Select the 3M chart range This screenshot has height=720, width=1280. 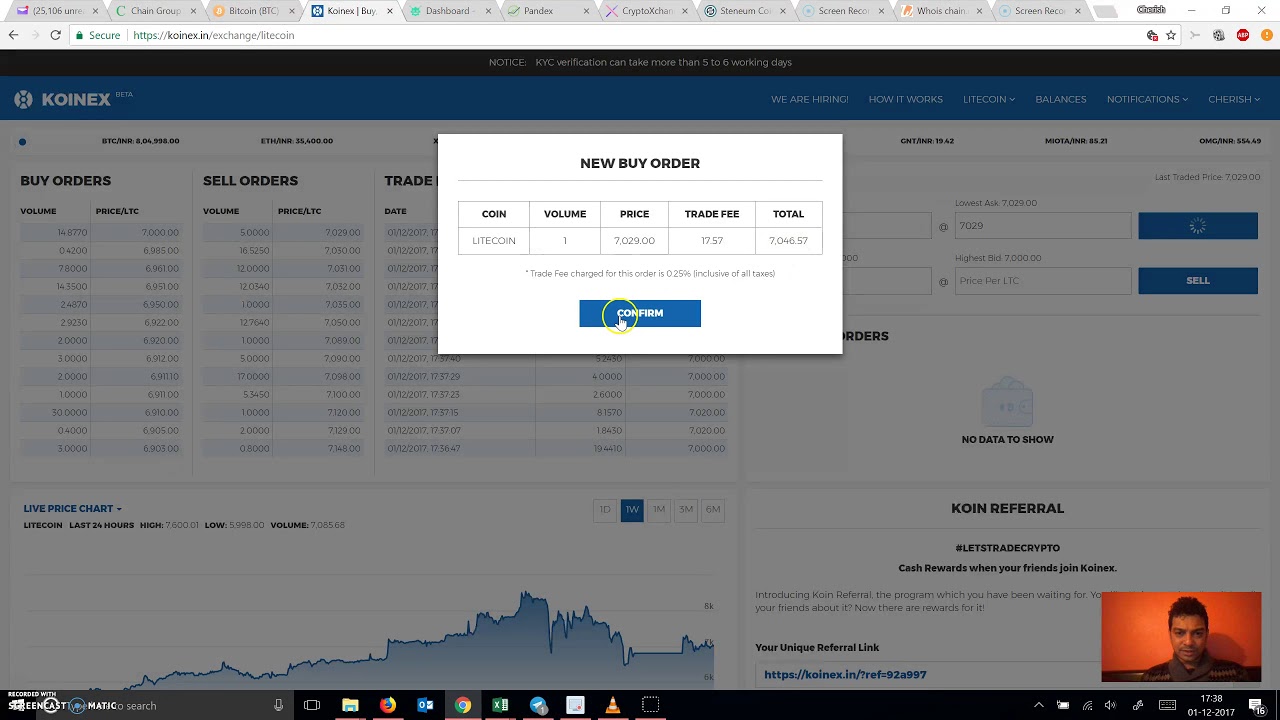[686, 509]
